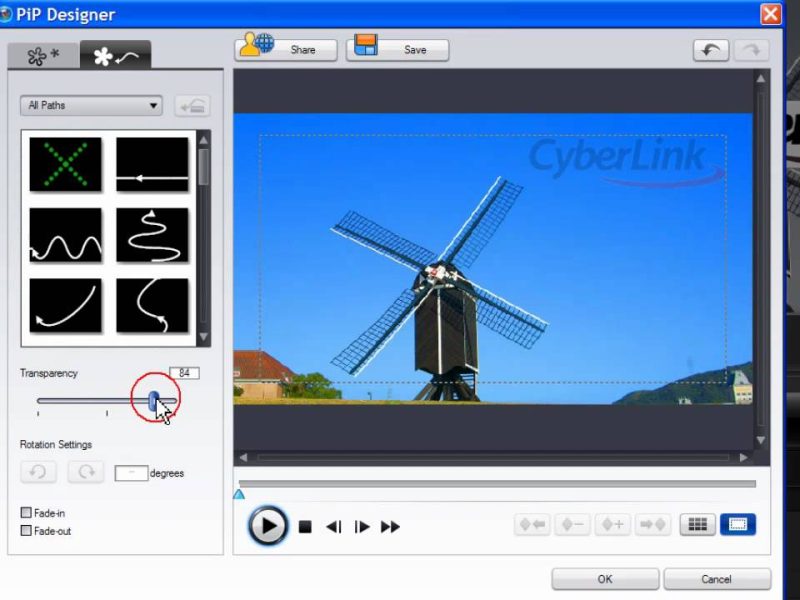
Task: Select the S-curve motion path thumbnail
Action: (x=152, y=305)
